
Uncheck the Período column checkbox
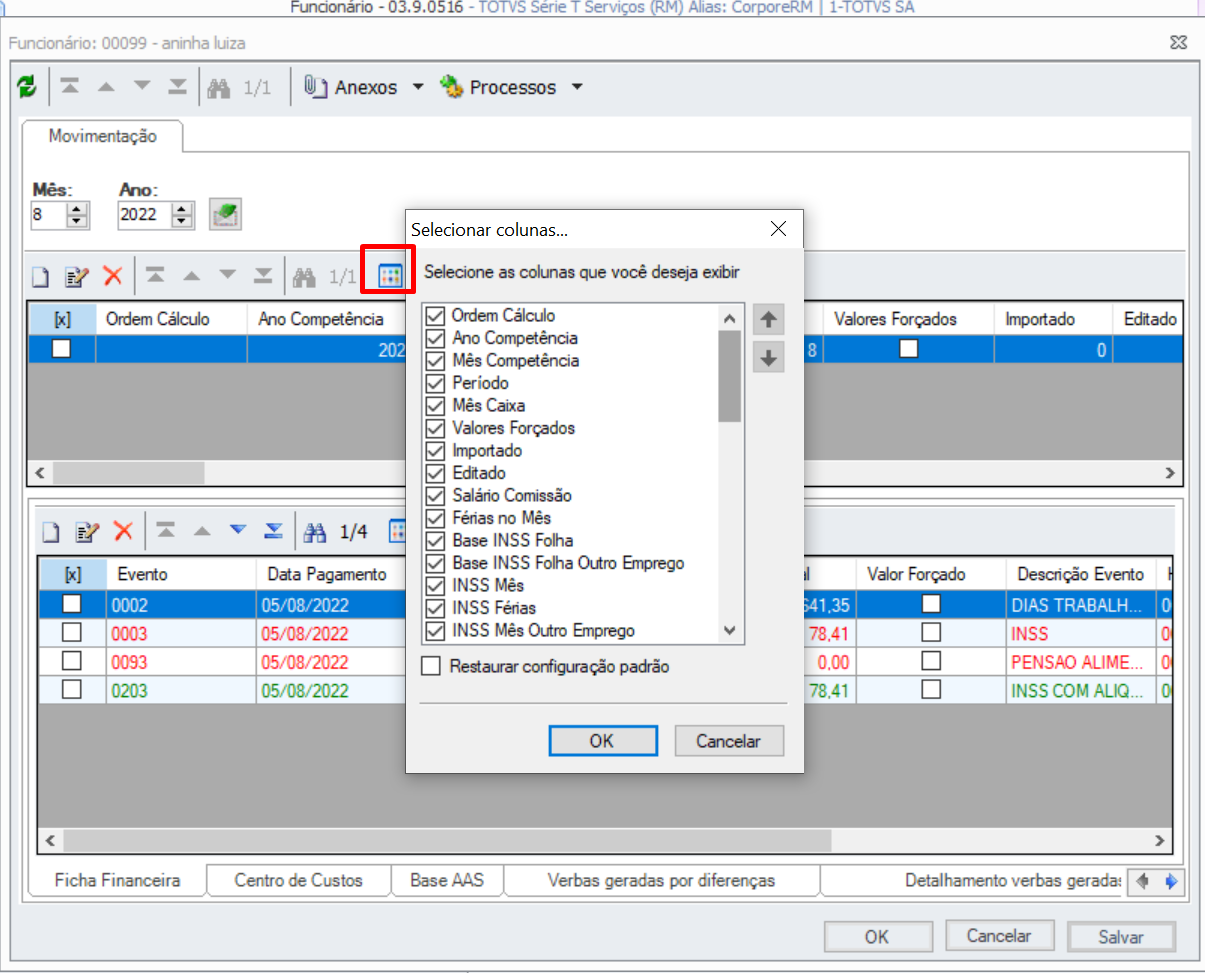[435, 383]
